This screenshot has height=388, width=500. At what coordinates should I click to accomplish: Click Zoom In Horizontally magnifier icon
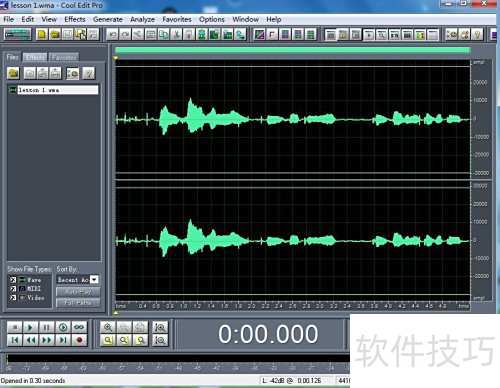[108, 327]
